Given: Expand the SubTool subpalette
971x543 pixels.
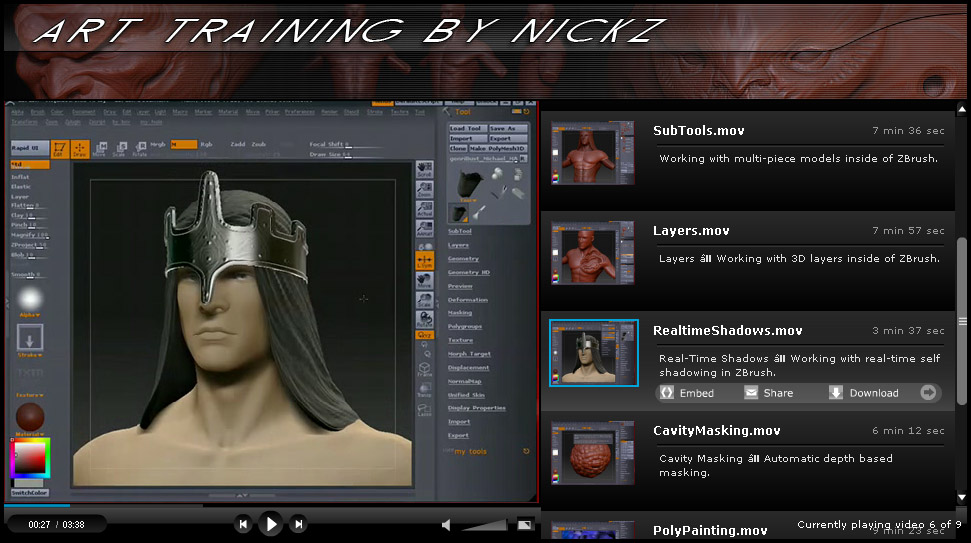Looking at the screenshot, I should (459, 232).
